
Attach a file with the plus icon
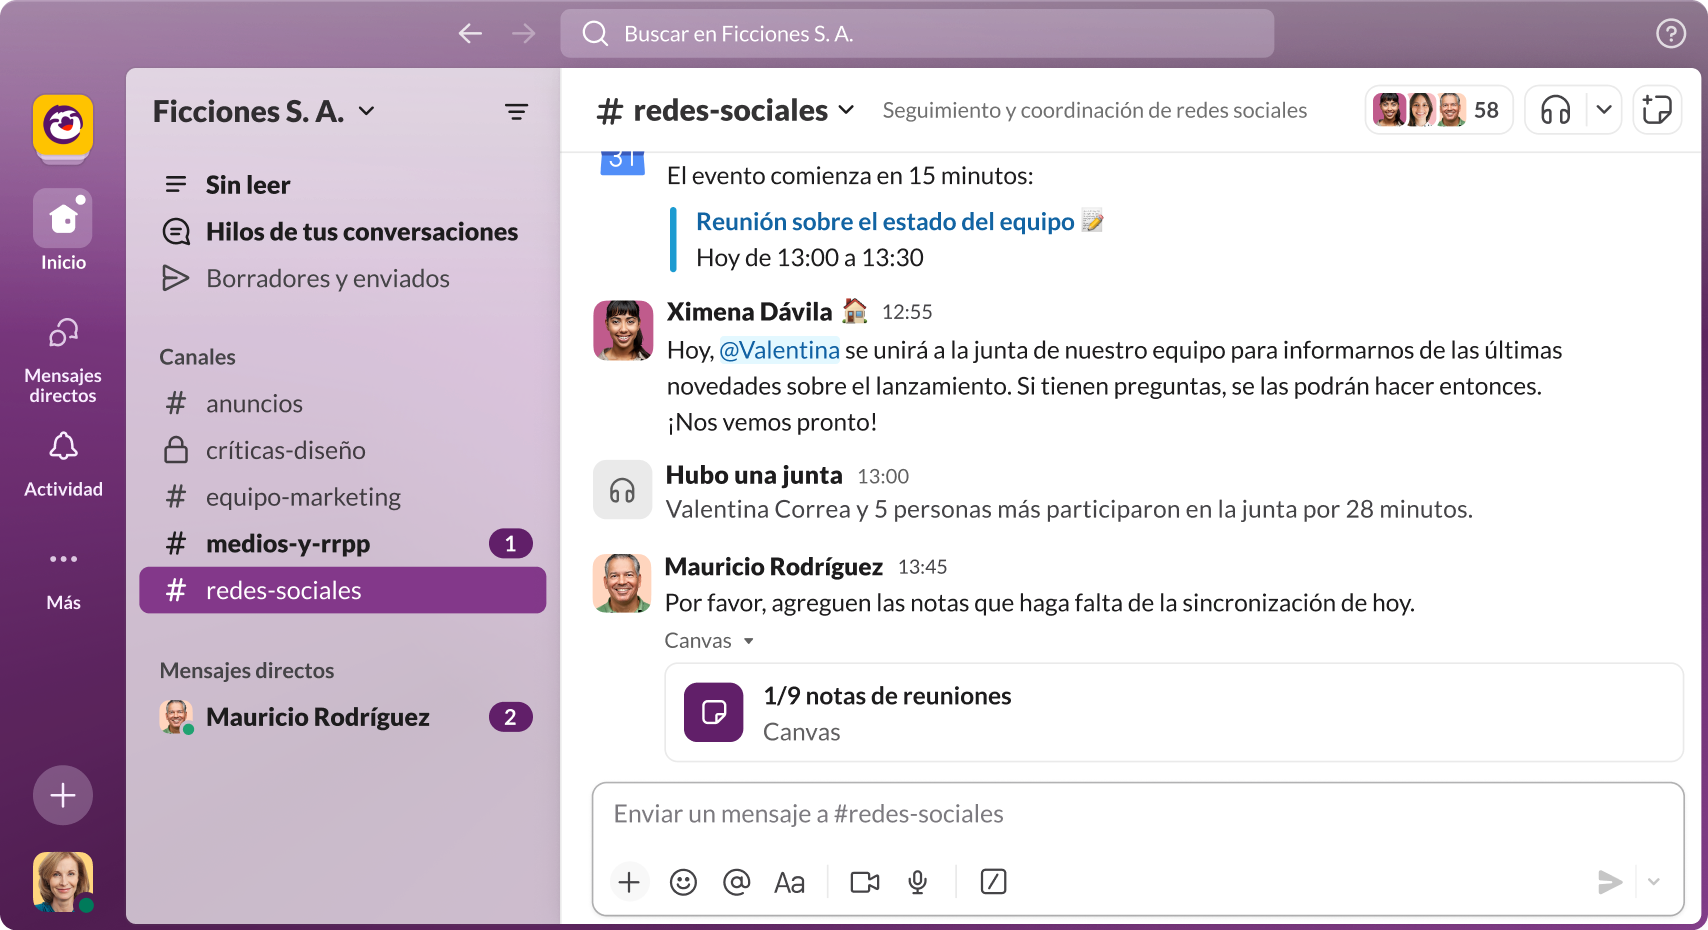point(629,882)
